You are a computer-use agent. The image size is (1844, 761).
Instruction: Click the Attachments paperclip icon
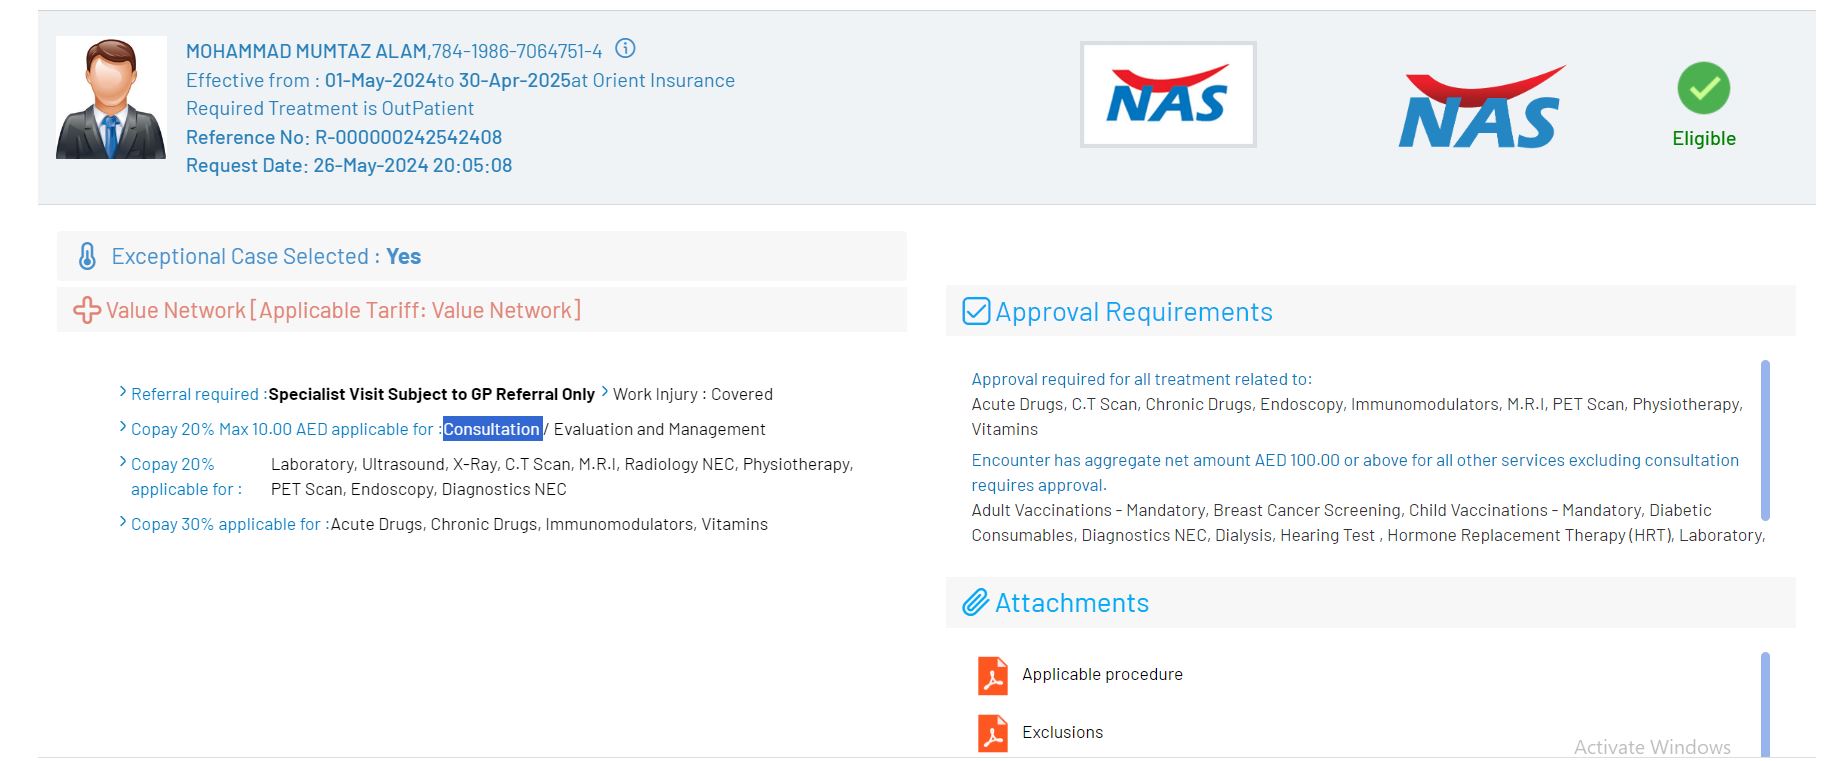[975, 603]
